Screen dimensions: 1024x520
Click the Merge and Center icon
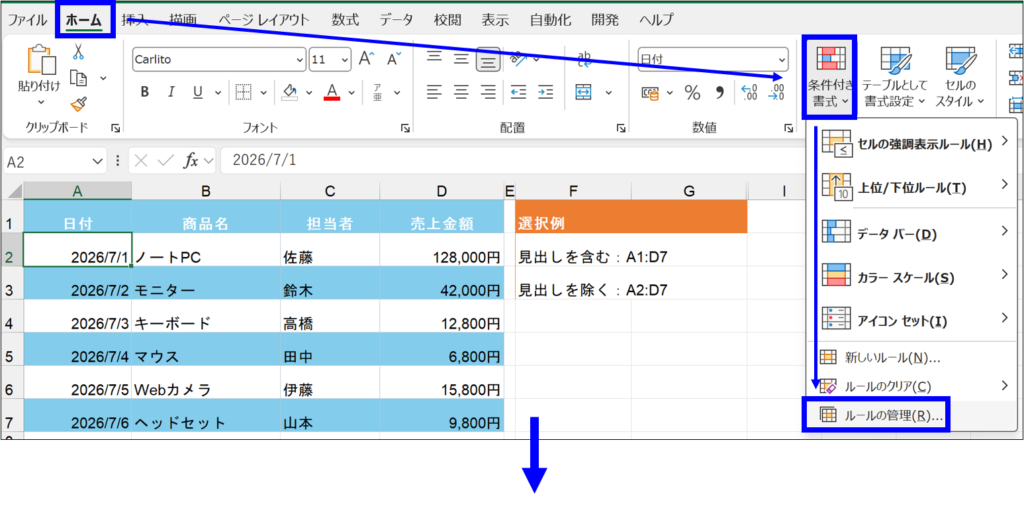[x=584, y=92]
